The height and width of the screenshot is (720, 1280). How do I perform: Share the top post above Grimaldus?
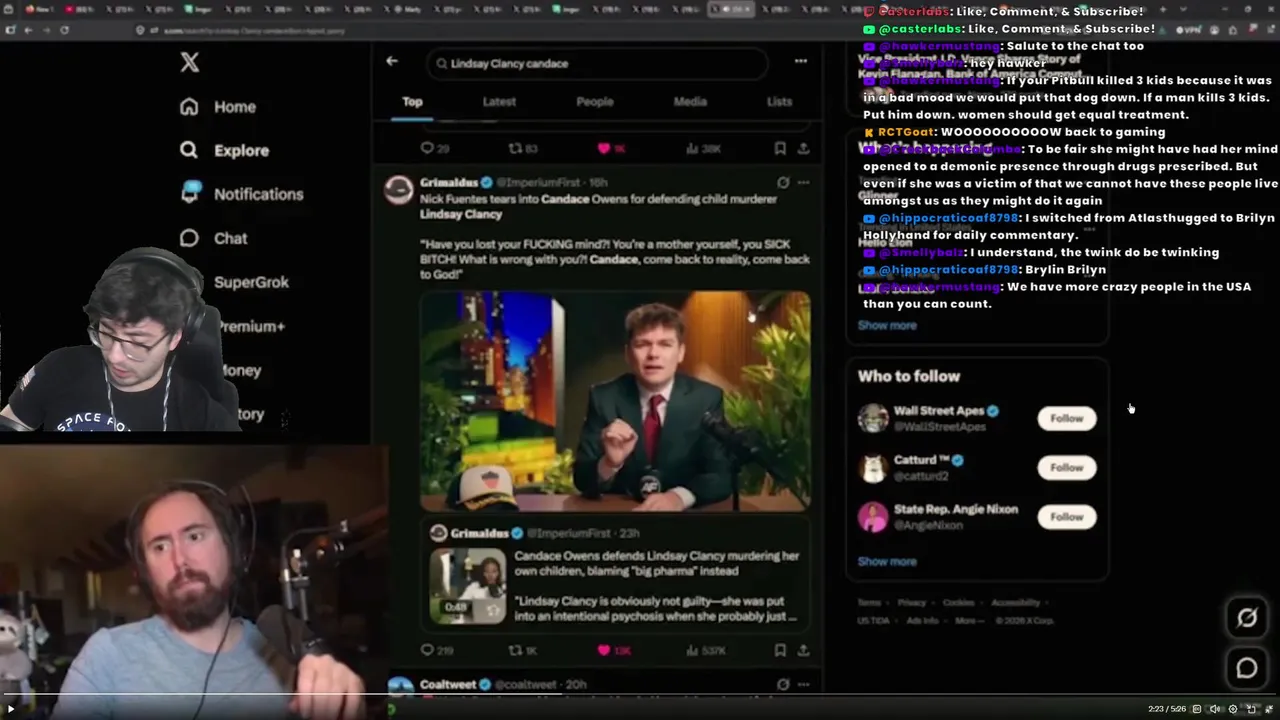(803, 148)
